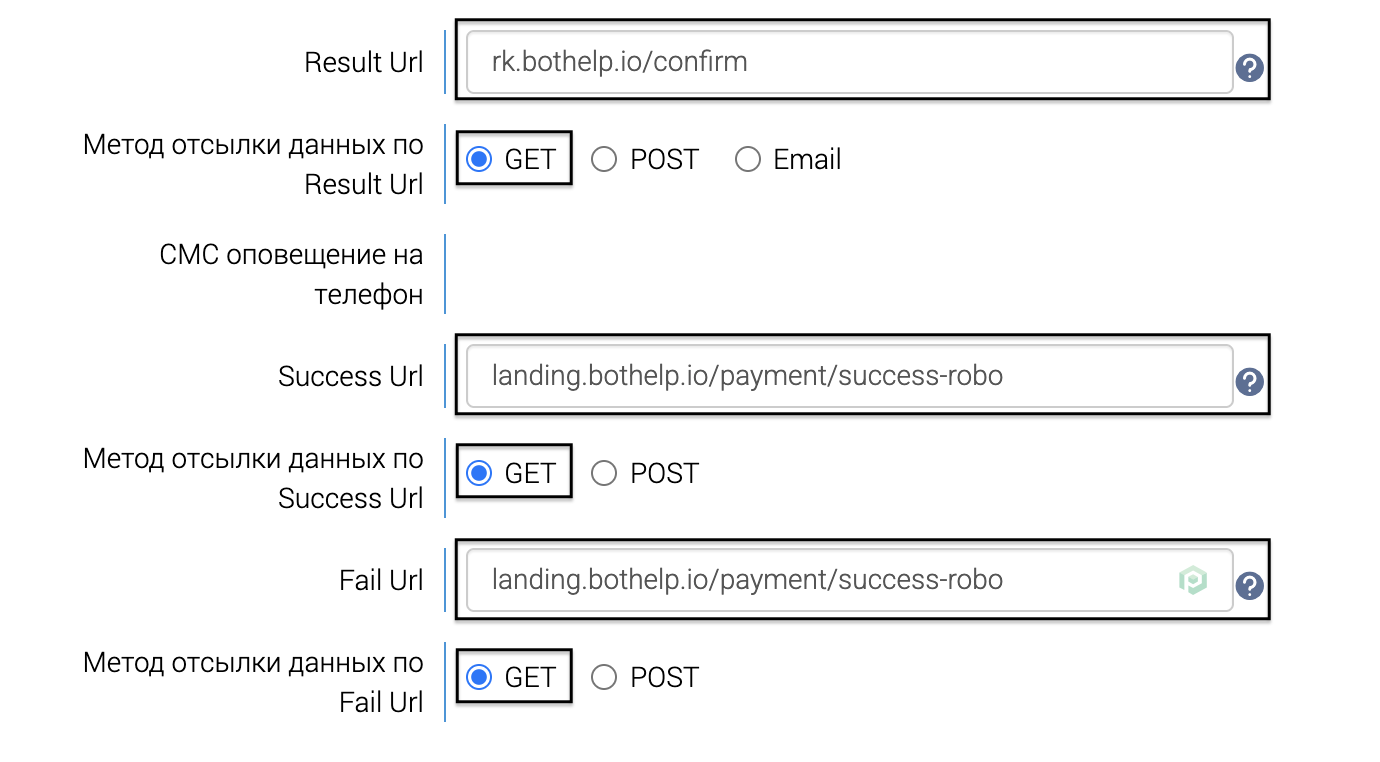Click "Метод отсылки данных по Result Url" label
Screen dimensions: 1380x762
coord(253,164)
